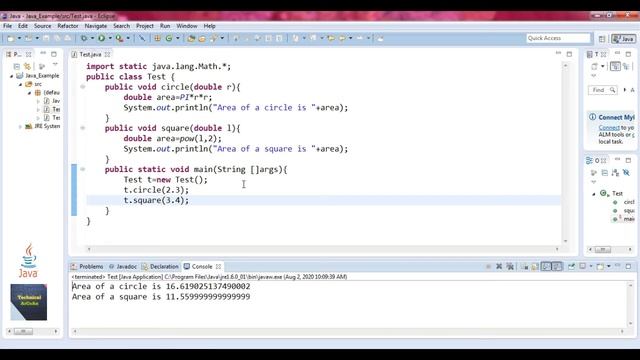640x360 pixels.
Task: Click the Run External Tools icon
Action: [x=119, y=38]
